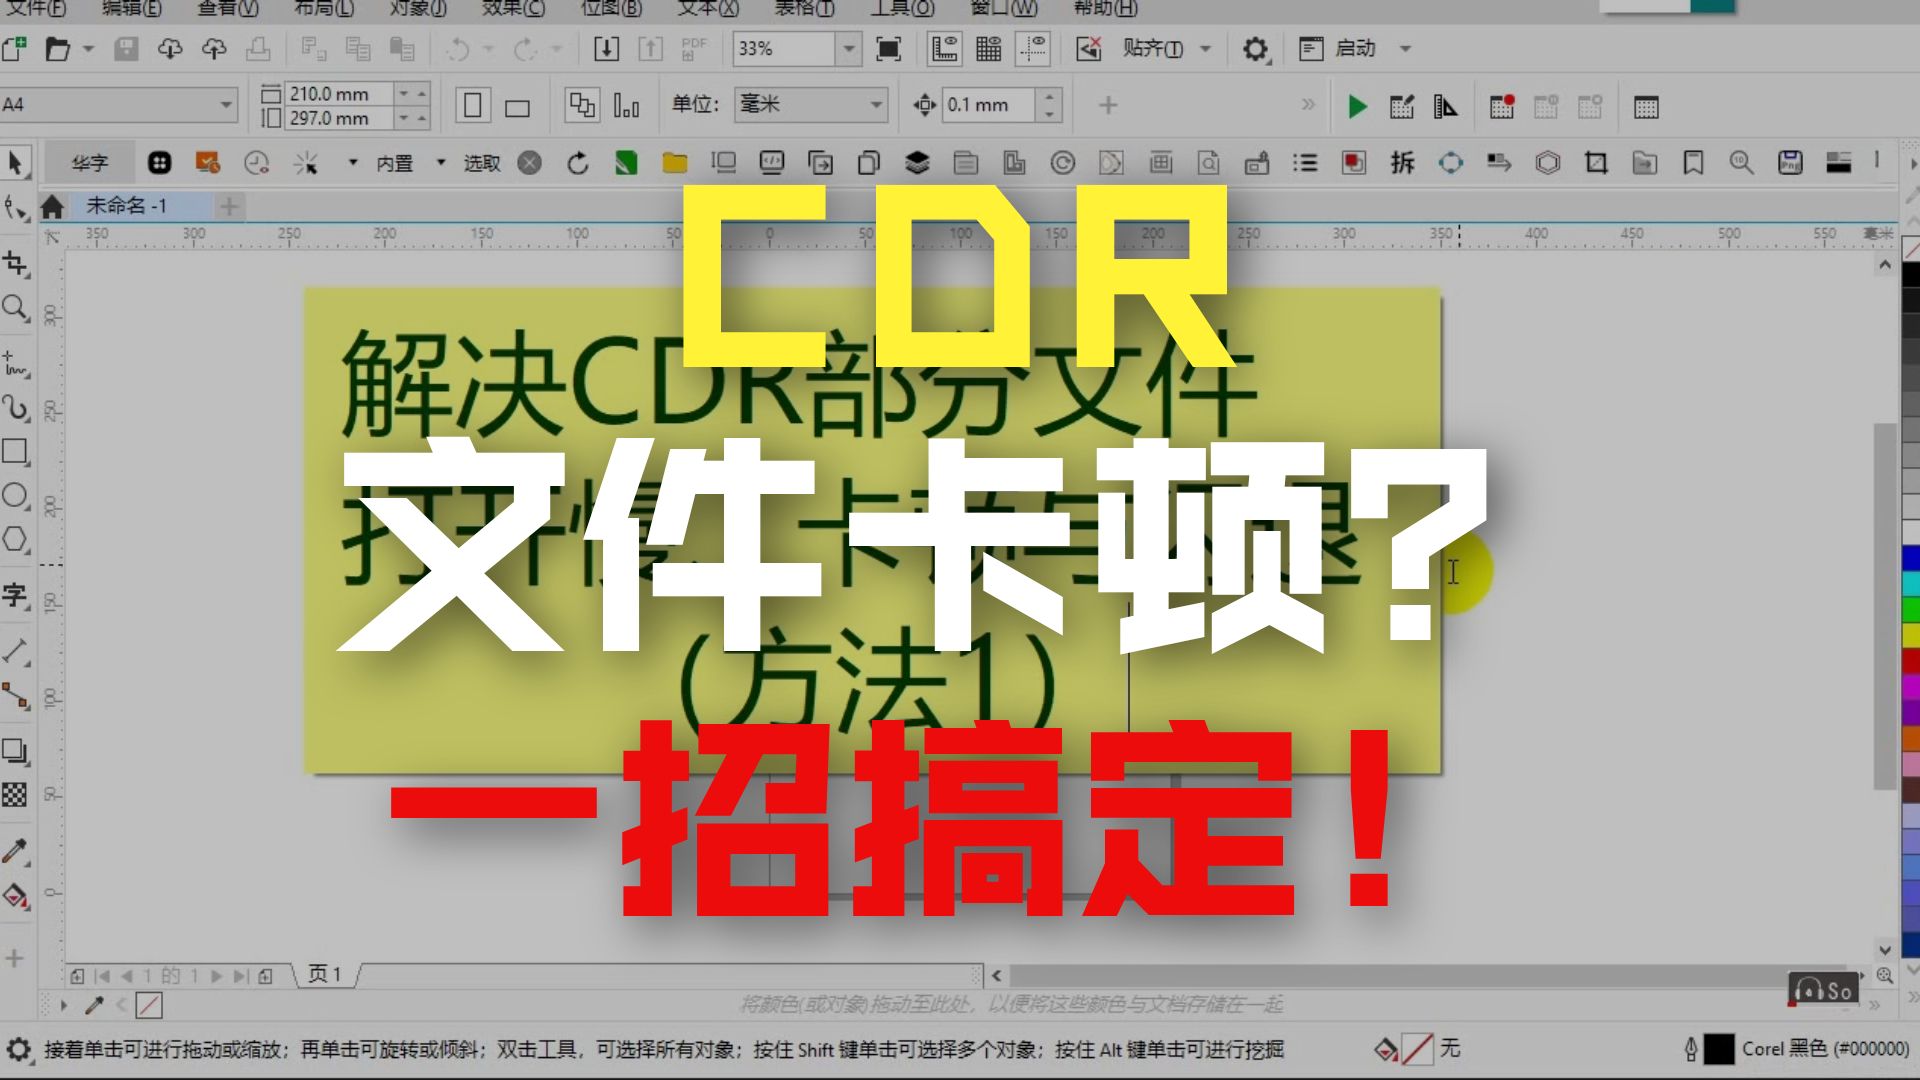Switch page to landscape orientation
1920x1080 pixels.
click(516, 104)
